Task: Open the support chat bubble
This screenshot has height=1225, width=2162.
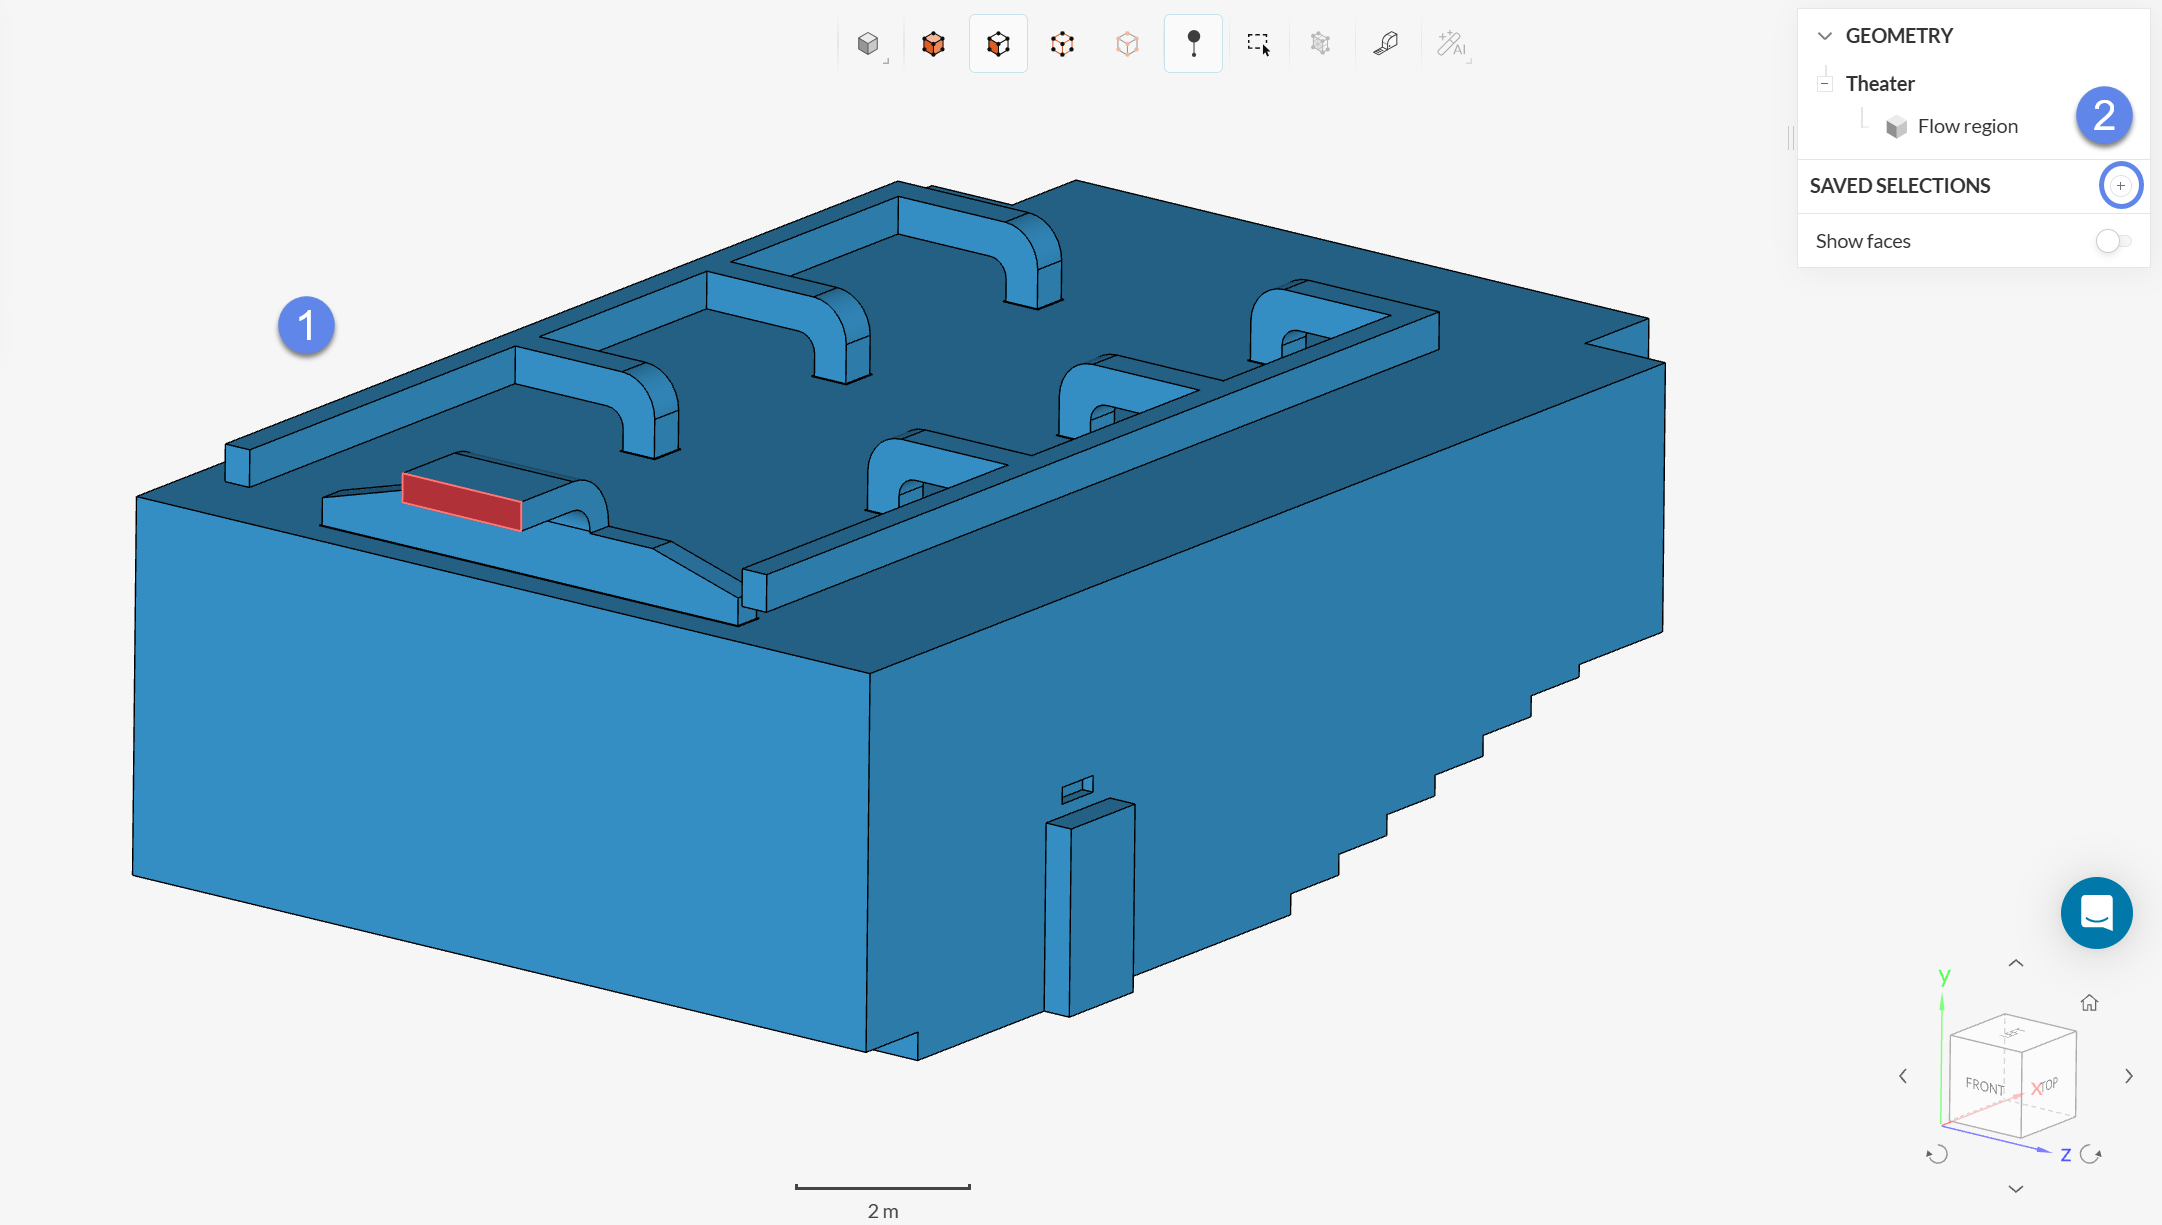Action: (x=2096, y=913)
